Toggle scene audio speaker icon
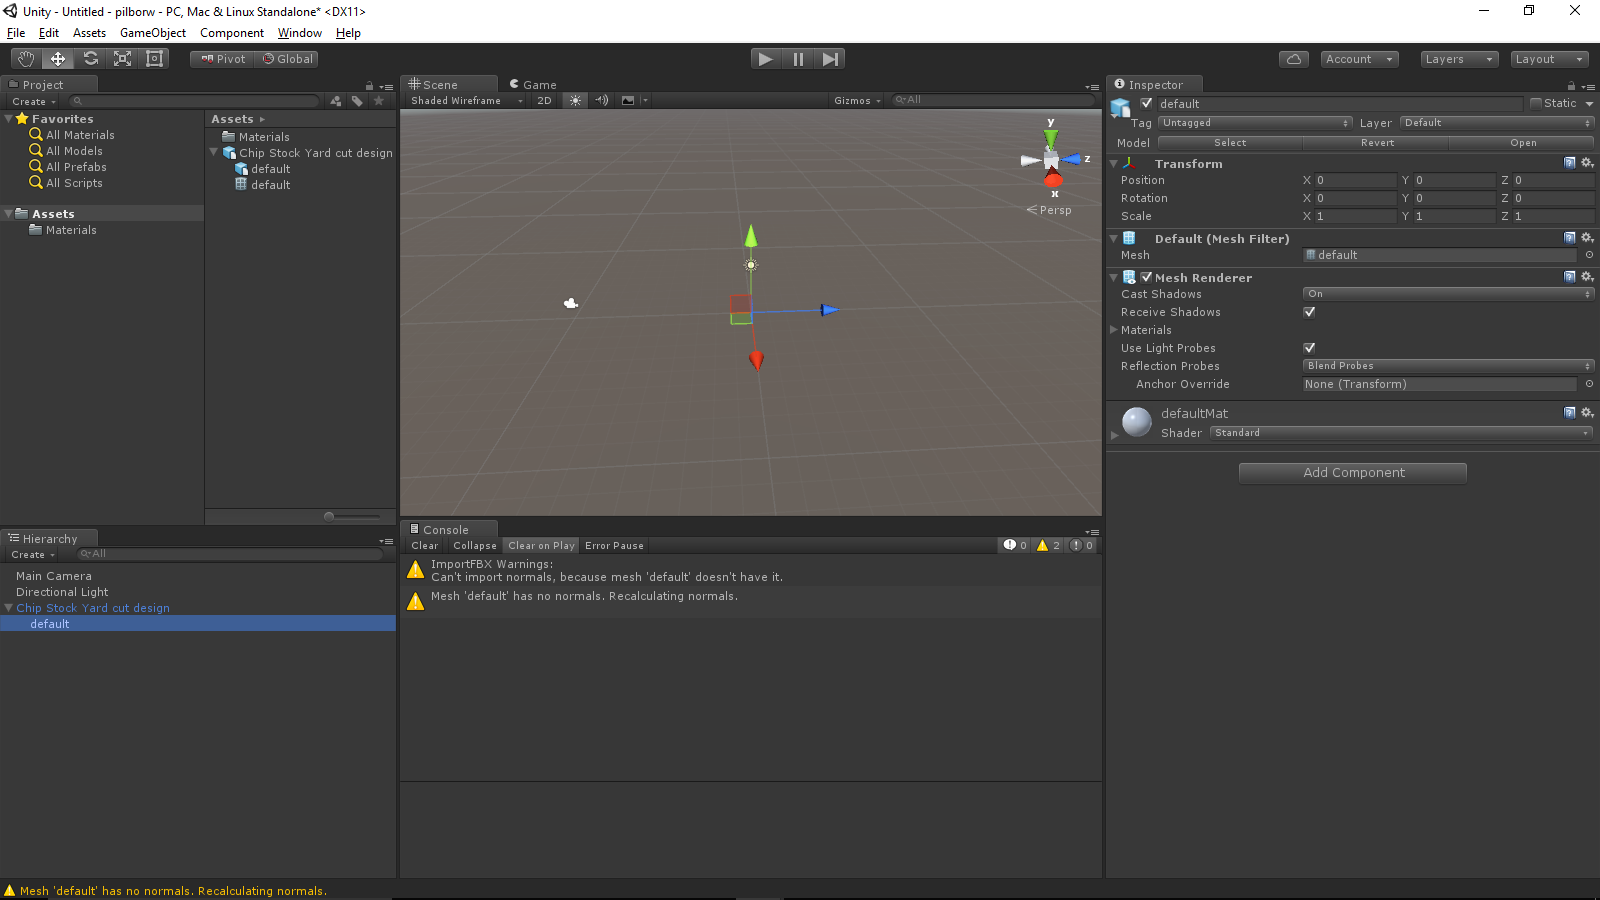This screenshot has height=900, width=1600. click(x=602, y=100)
